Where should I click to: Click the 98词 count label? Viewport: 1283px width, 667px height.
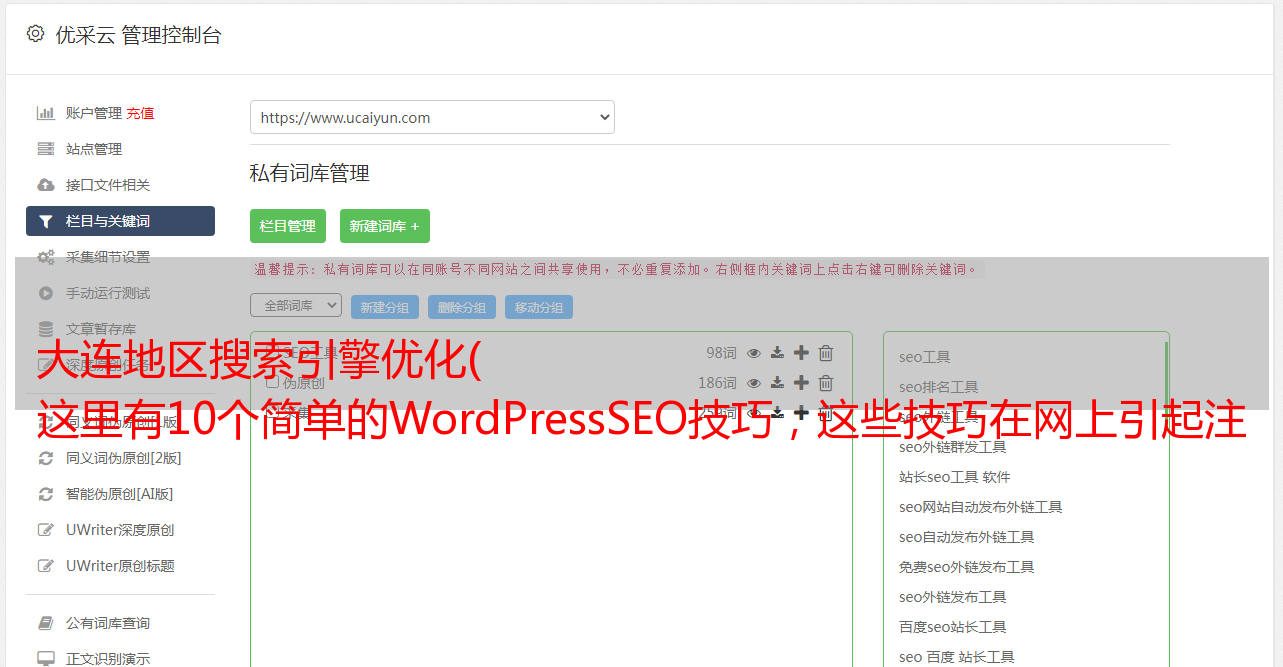click(721, 353)
